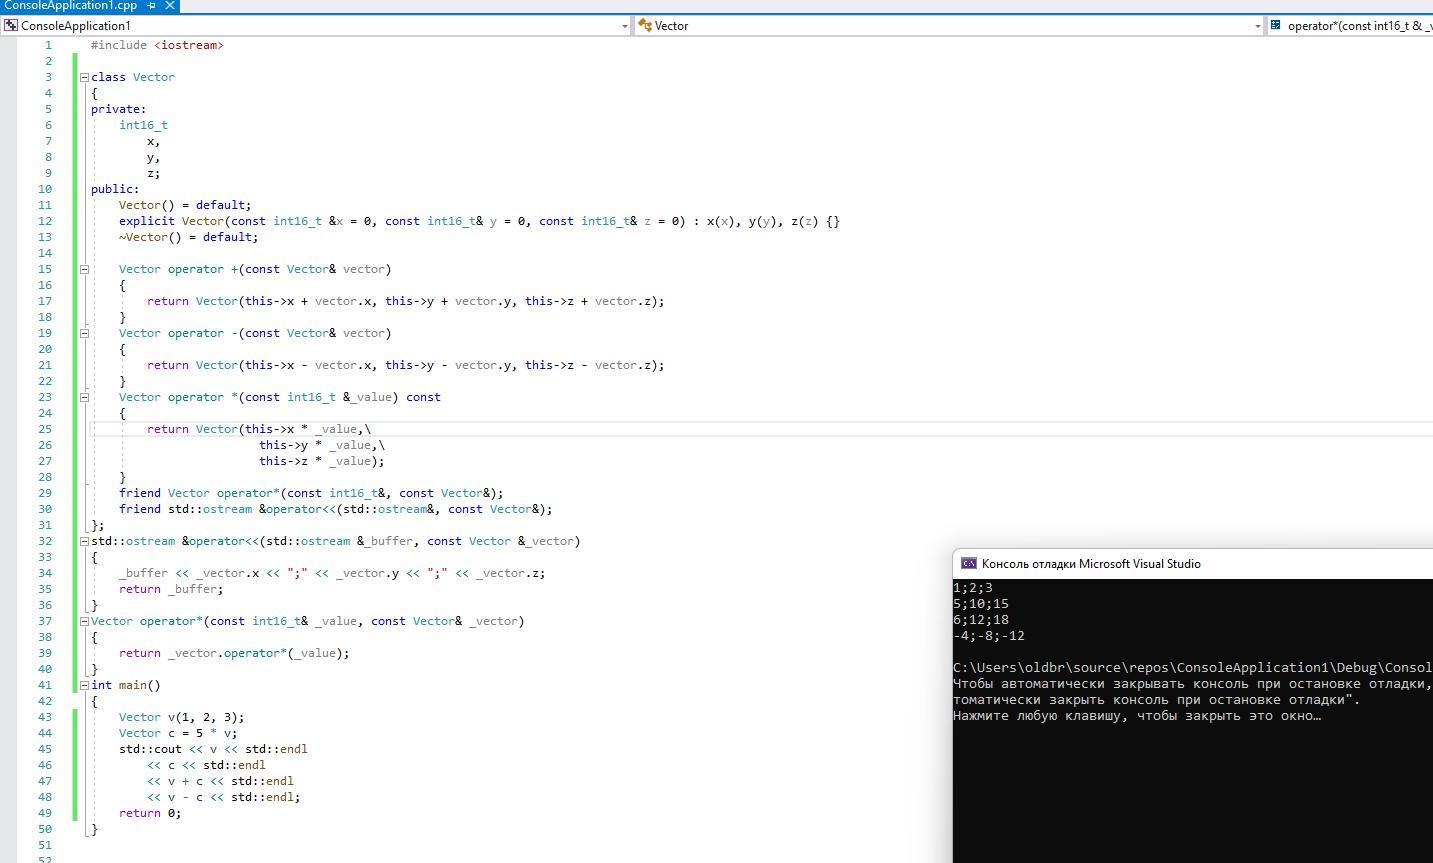
Task: Click the Vector v(1, 2, 3); line
Action: pyautogui.click(x=181, y=717)
